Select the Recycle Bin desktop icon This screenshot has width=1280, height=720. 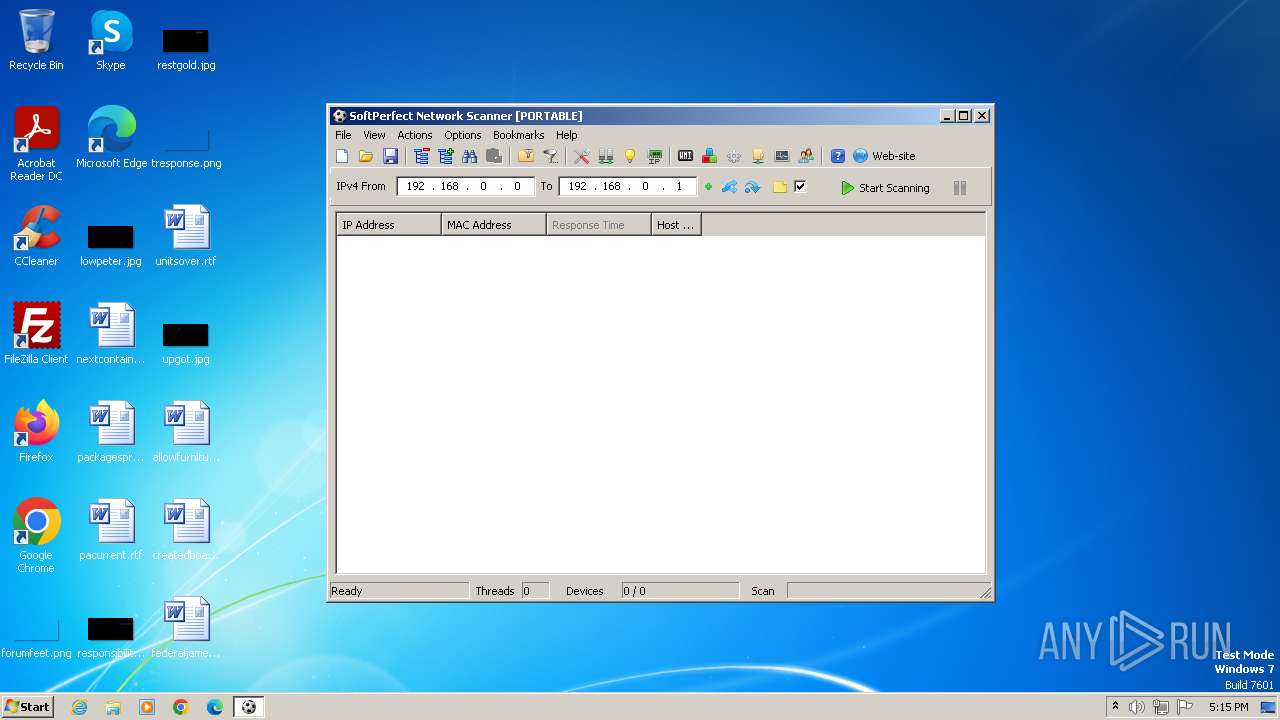click(x=36, y=41)
